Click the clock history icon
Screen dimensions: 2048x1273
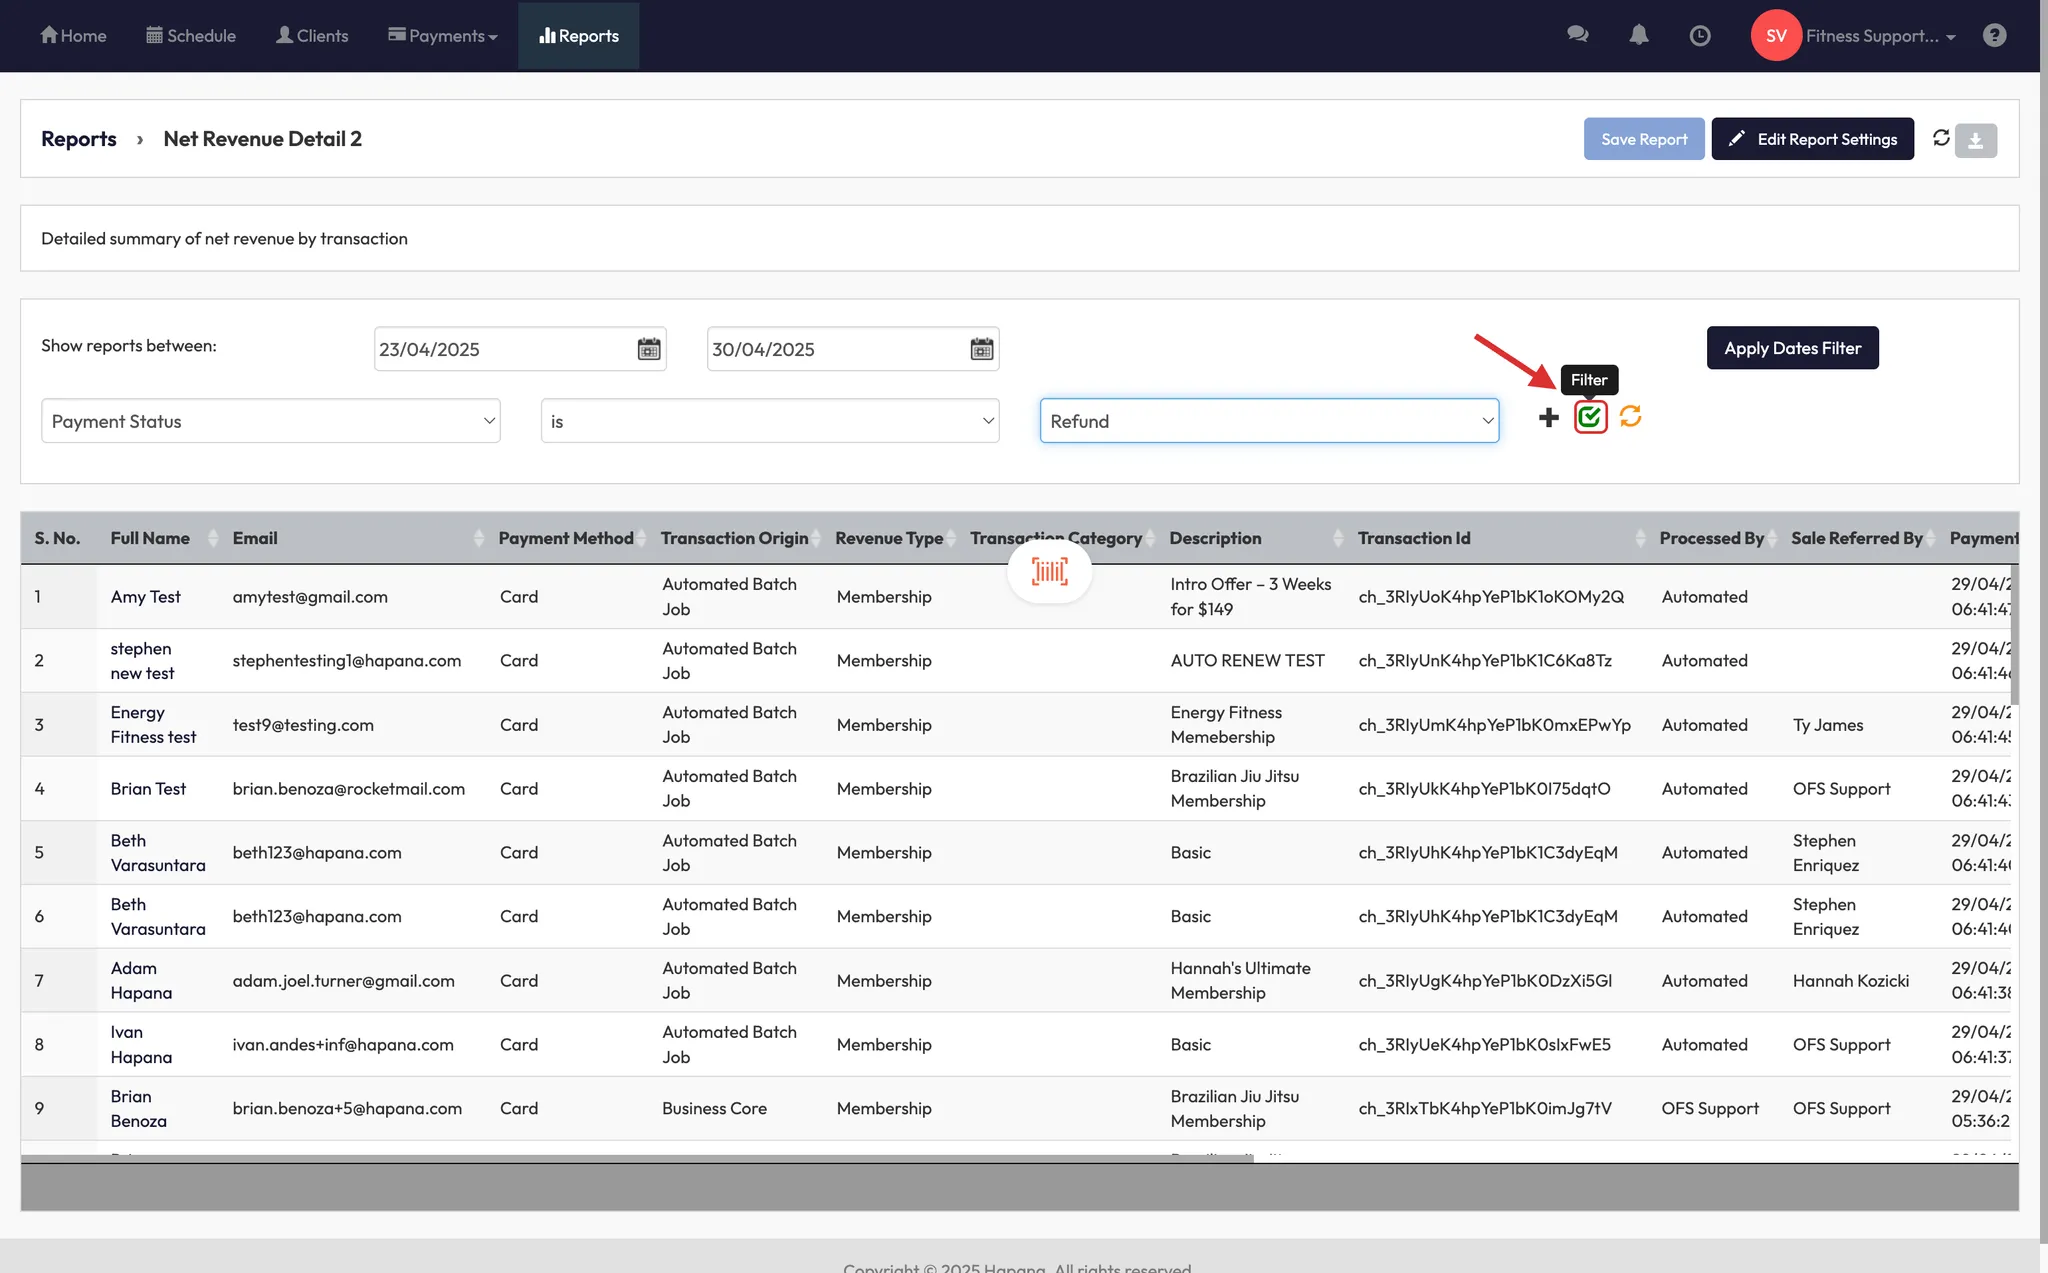1699,36
